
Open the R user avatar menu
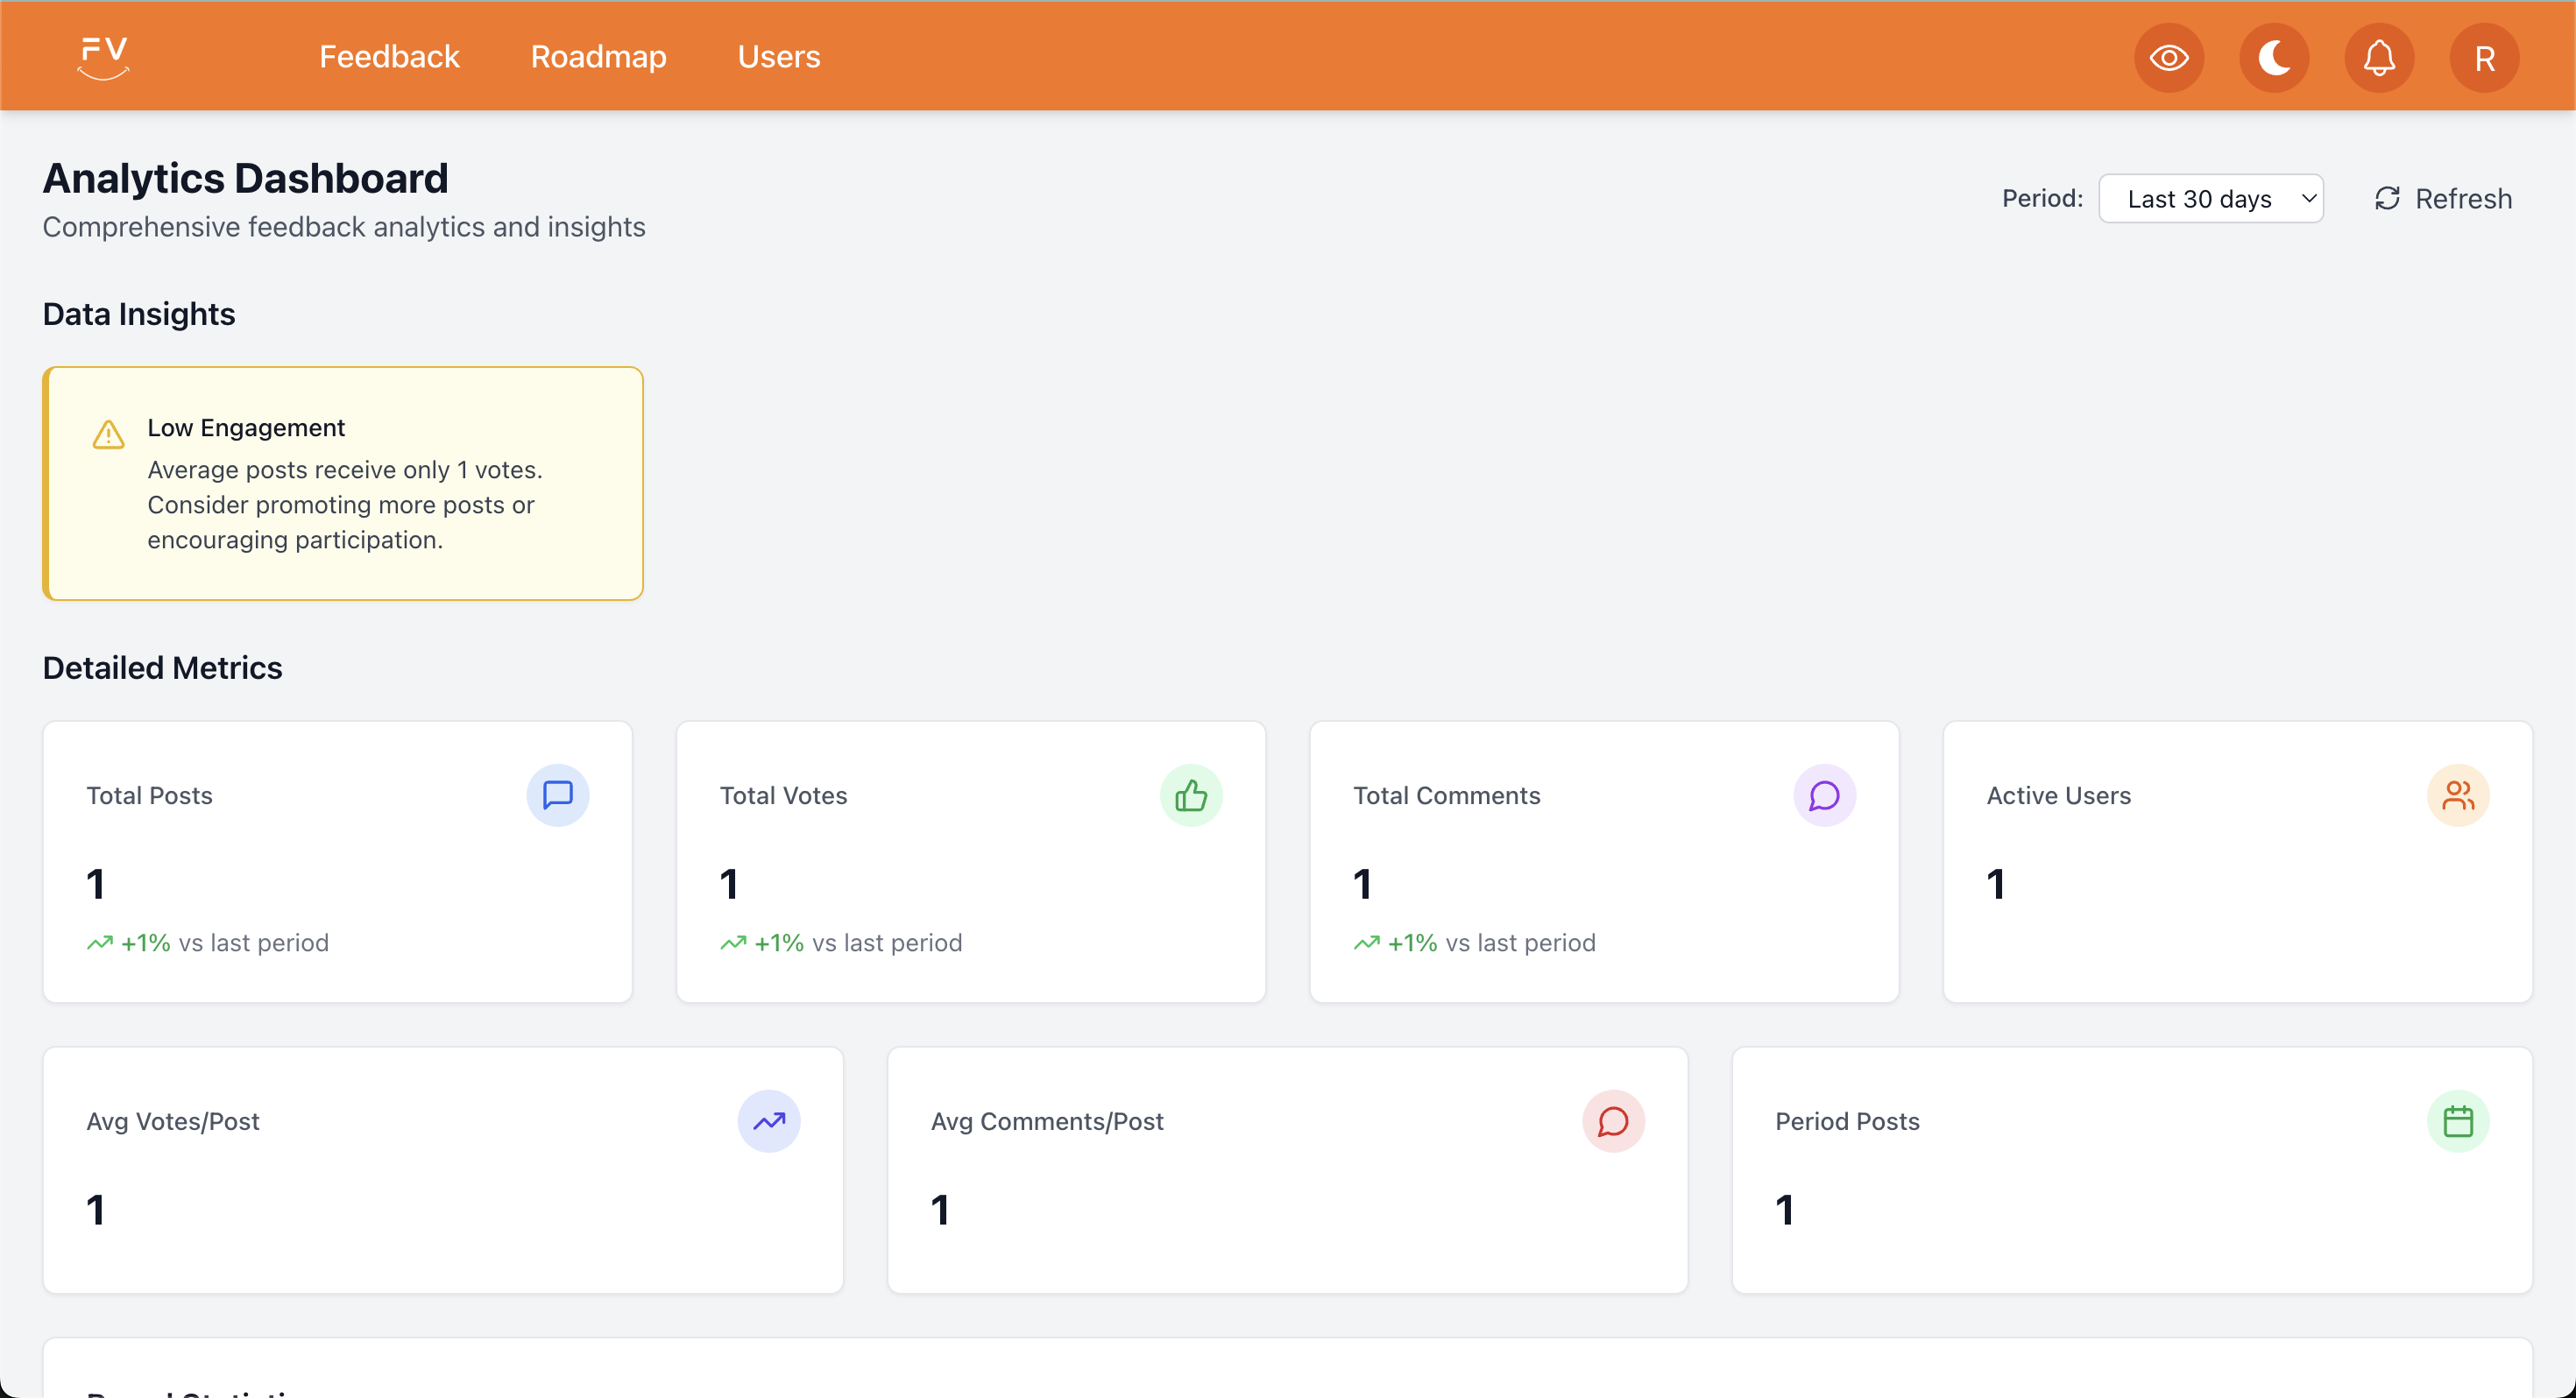[2483, 58]
